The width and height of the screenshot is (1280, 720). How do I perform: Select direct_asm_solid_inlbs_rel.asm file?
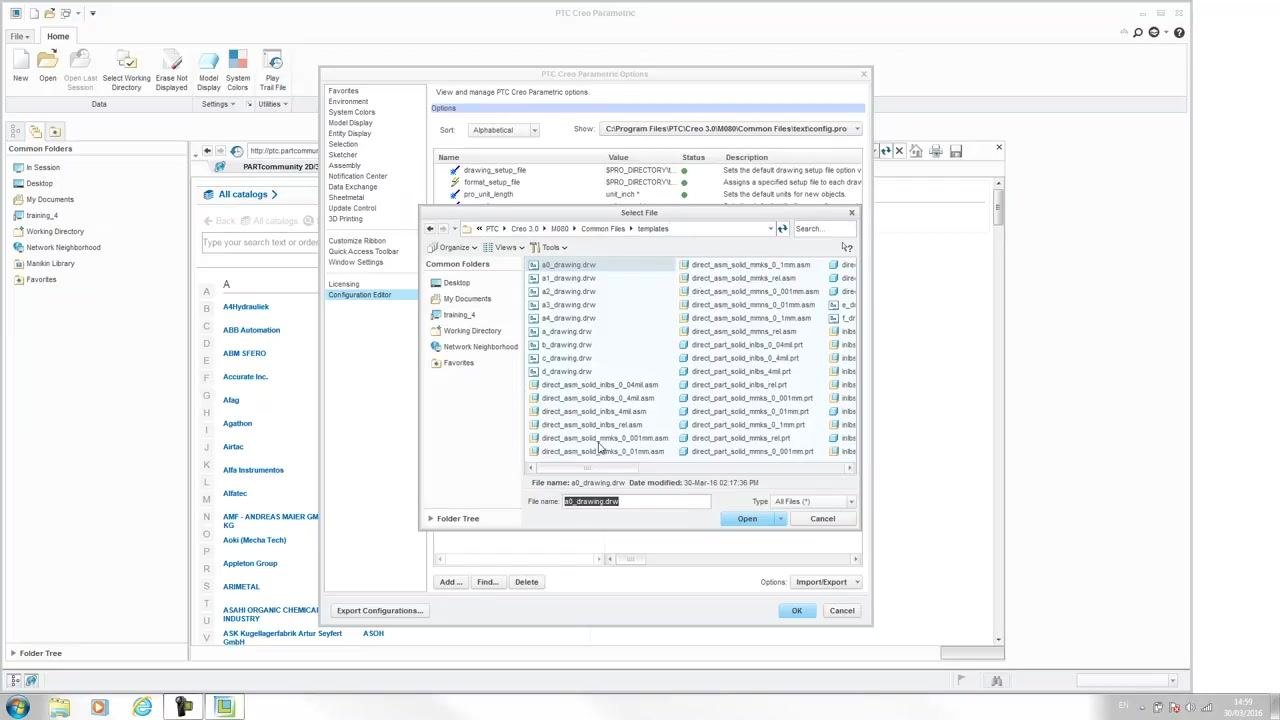pos(592,425)
